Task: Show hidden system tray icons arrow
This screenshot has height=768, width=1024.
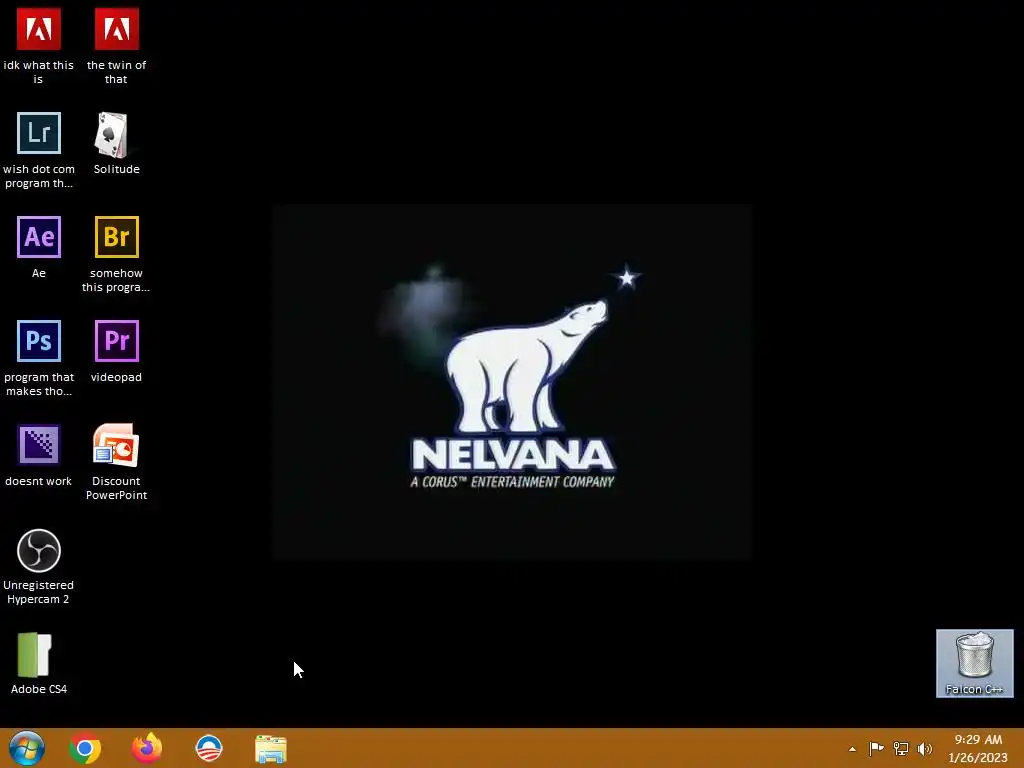Action: (x=852, y=749)
